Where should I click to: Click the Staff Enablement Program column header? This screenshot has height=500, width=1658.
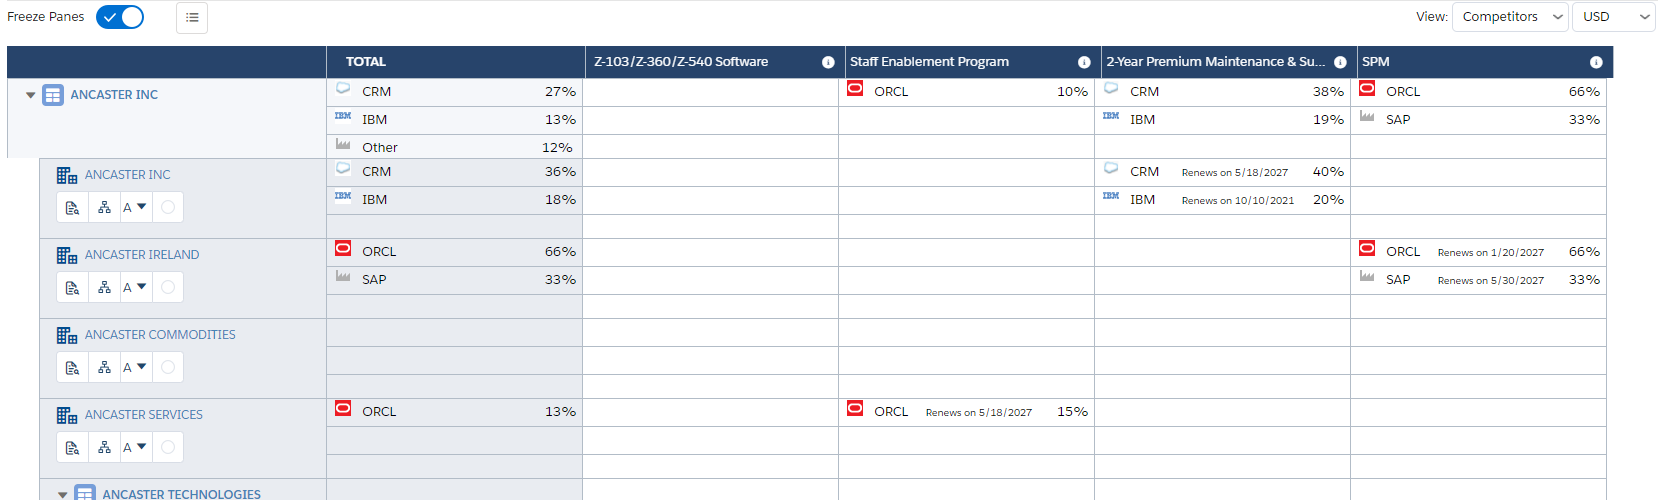pyautogui.click(x=971, y=62)
